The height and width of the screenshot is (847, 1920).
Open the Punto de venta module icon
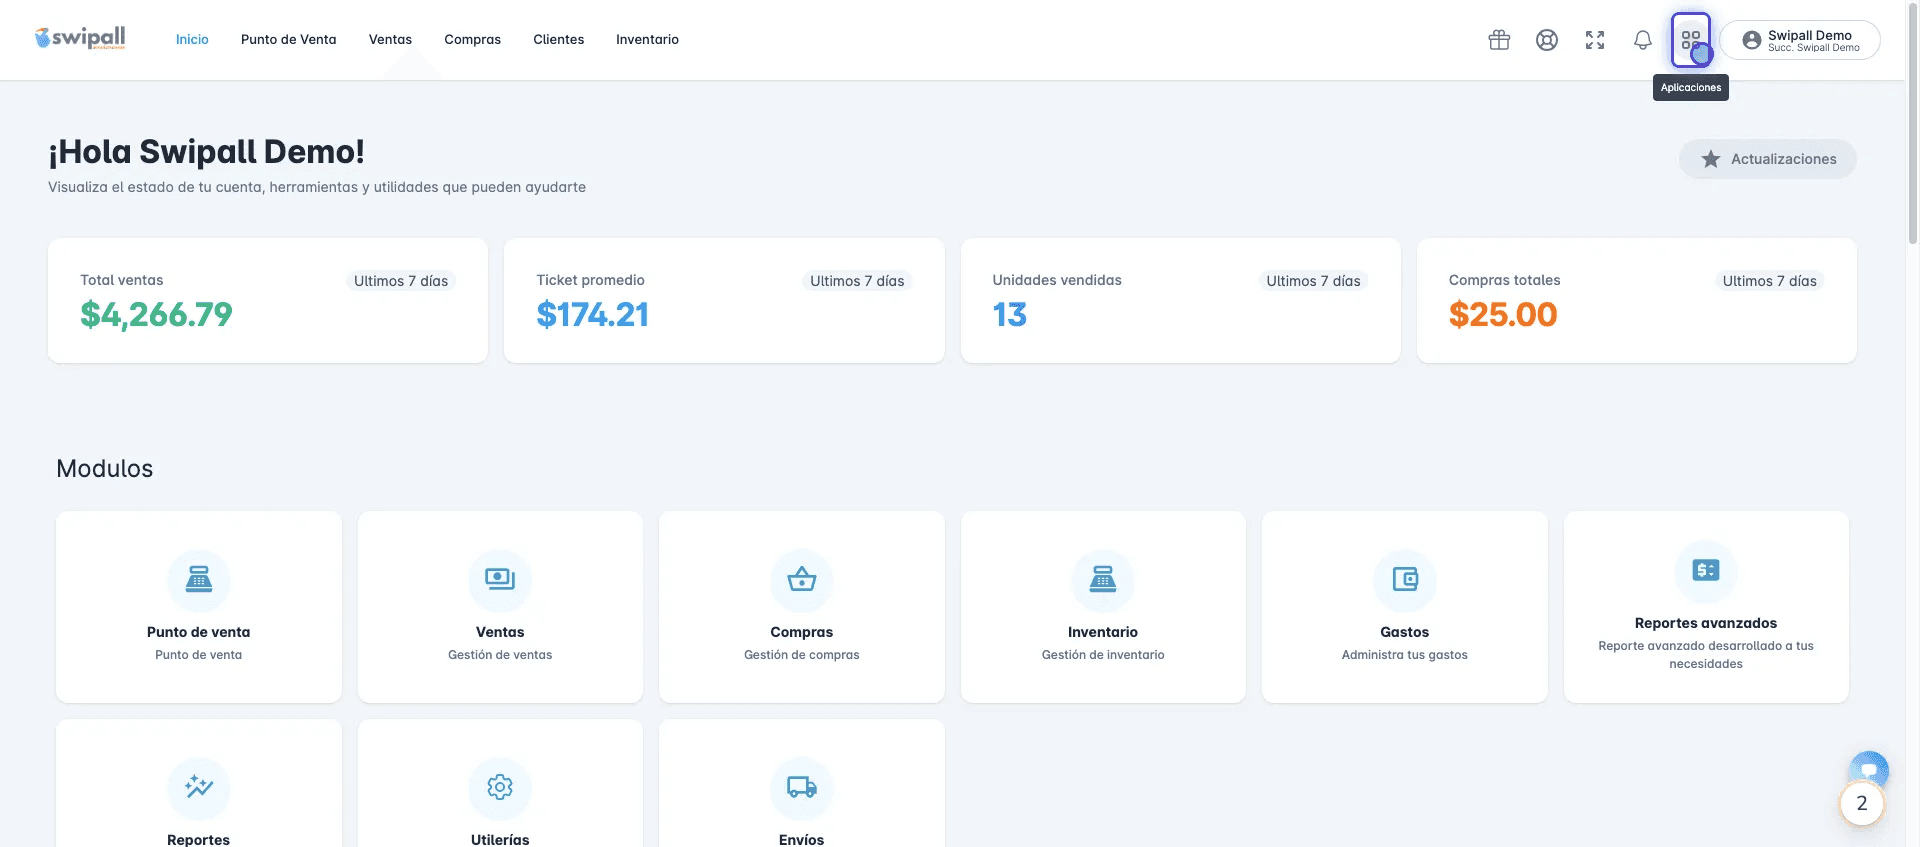point(199,580)
